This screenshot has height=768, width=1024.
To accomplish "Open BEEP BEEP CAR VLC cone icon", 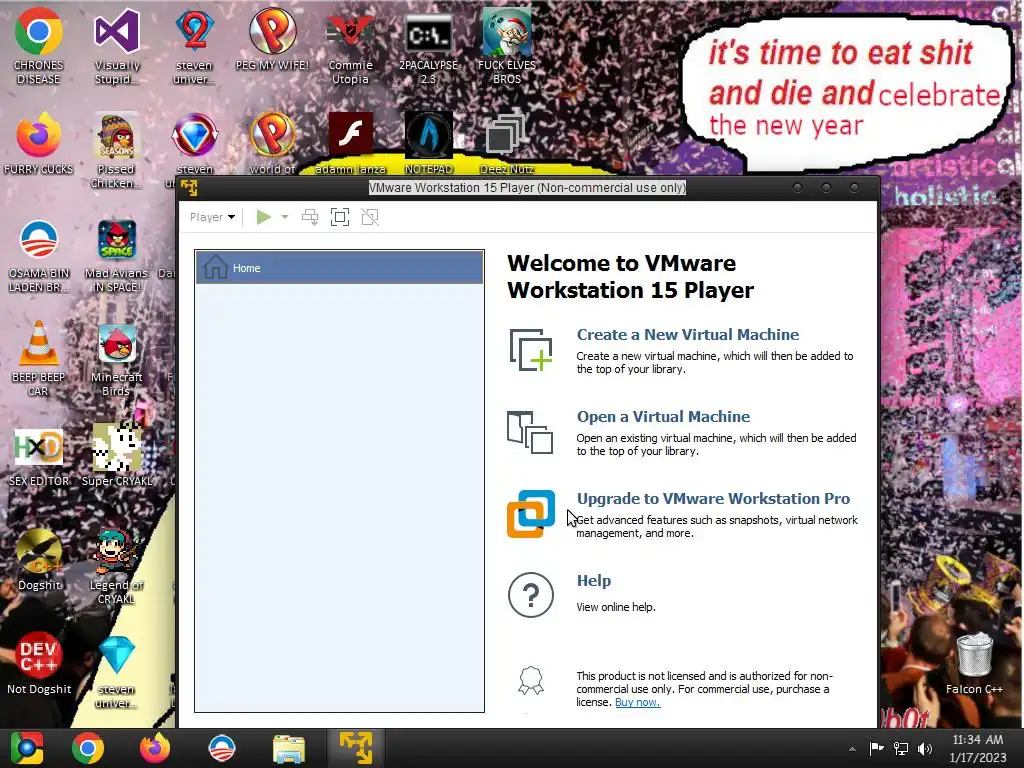I will (39, 358).
